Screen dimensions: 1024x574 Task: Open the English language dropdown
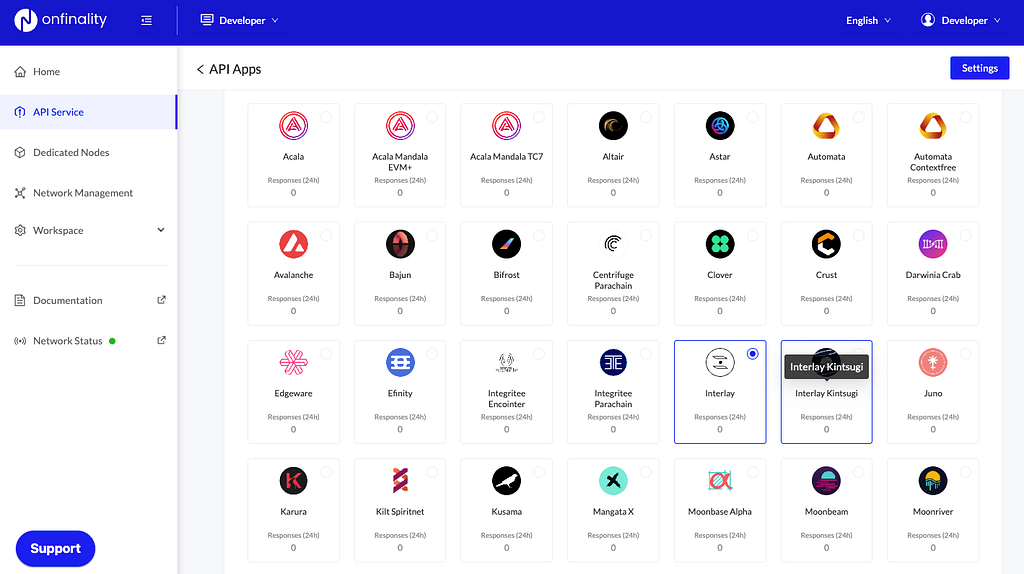[868, 20]
